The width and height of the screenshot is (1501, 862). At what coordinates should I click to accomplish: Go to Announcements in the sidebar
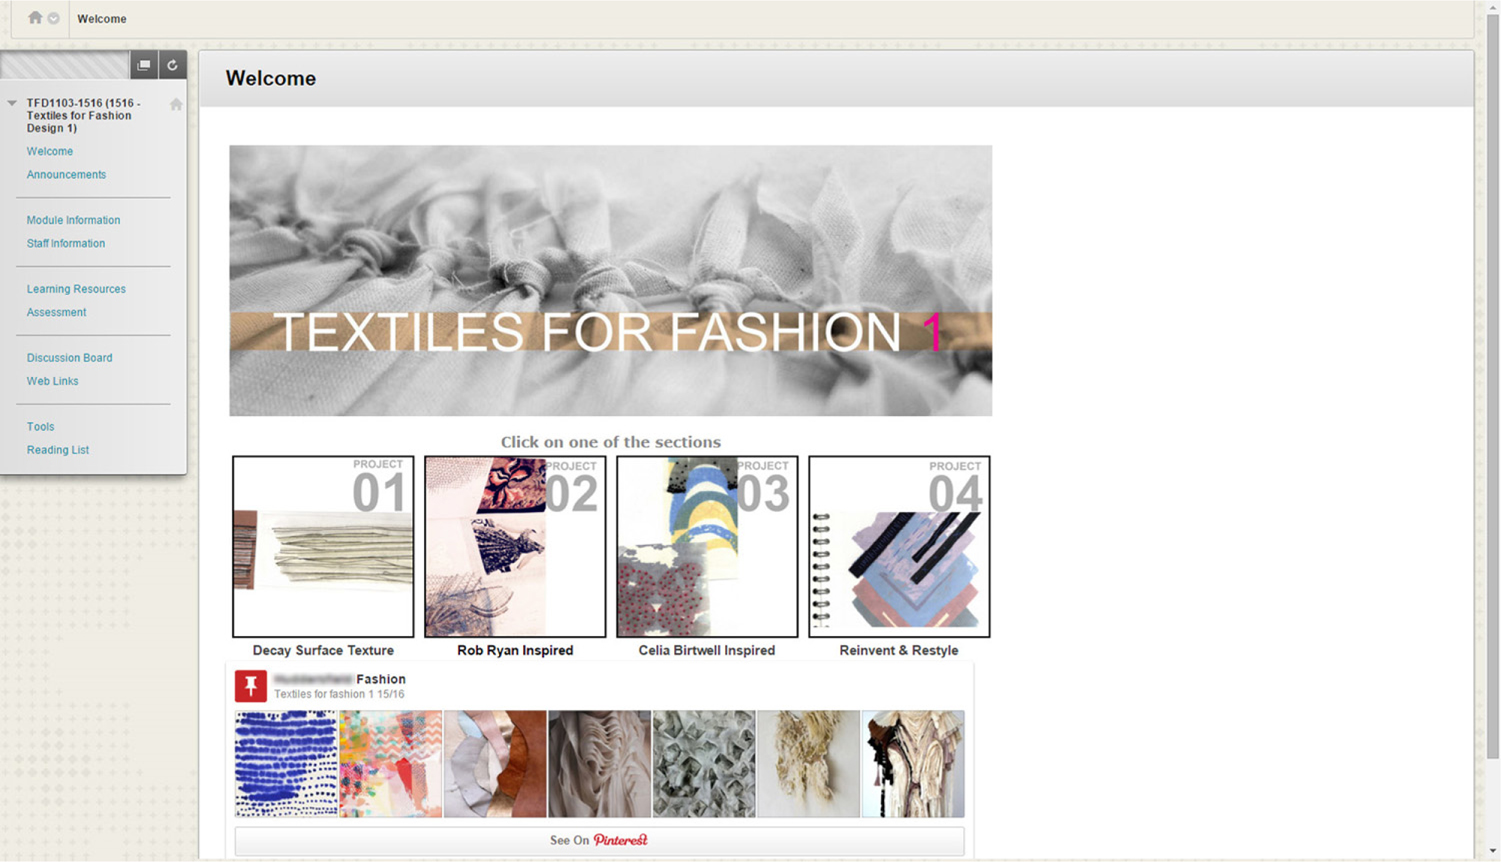(66, 175)
